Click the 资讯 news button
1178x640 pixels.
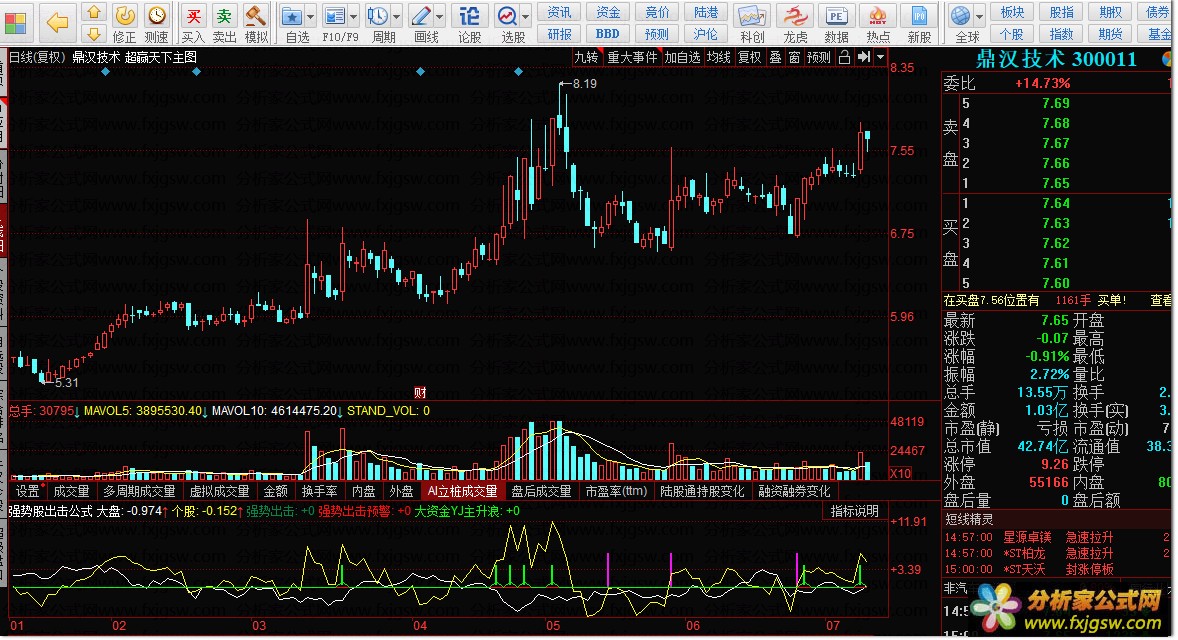point(560,12)
